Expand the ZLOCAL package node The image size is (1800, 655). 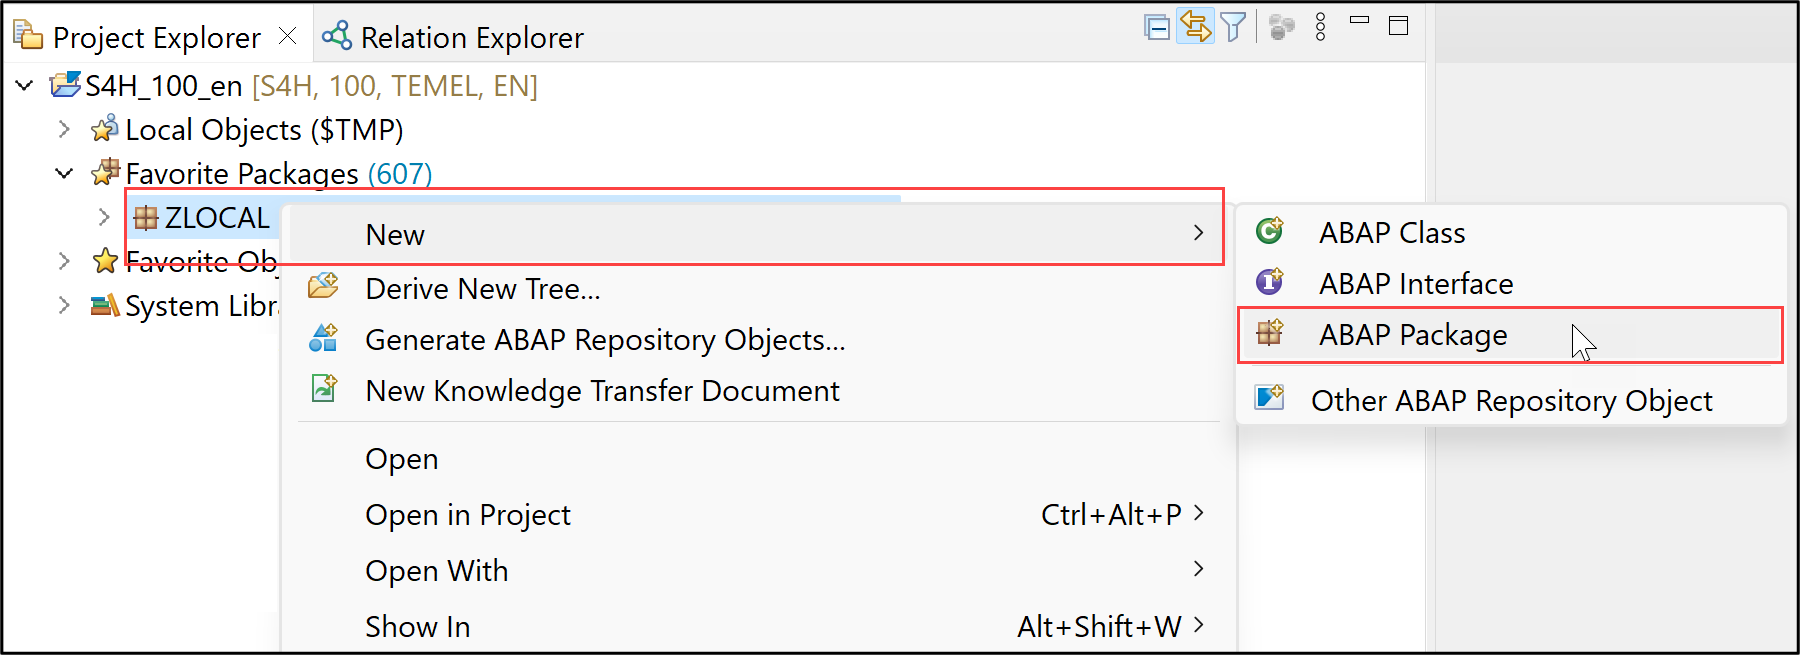[x=104, y=217]
